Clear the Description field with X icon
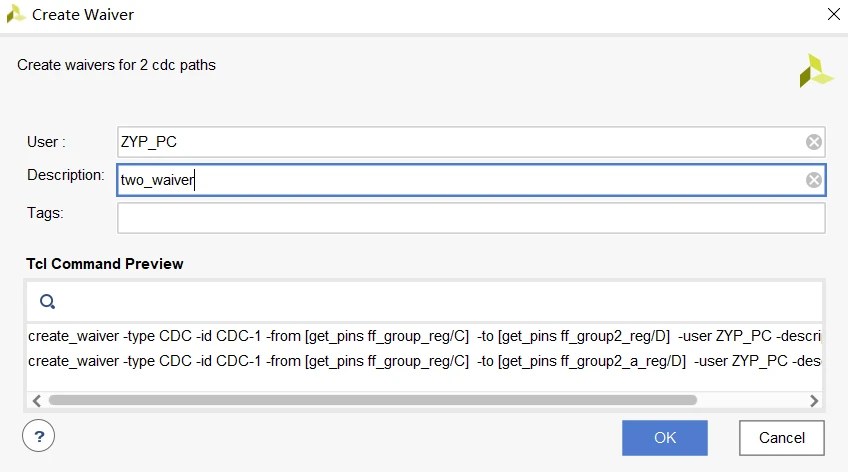The width and height of the screenshot is (848, 472). (814, 180)
